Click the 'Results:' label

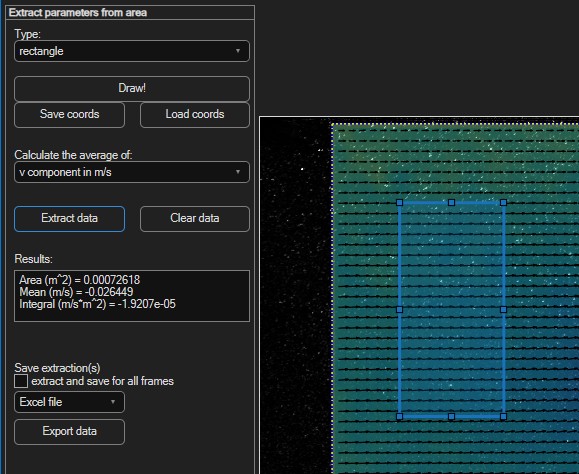(34, 259)
